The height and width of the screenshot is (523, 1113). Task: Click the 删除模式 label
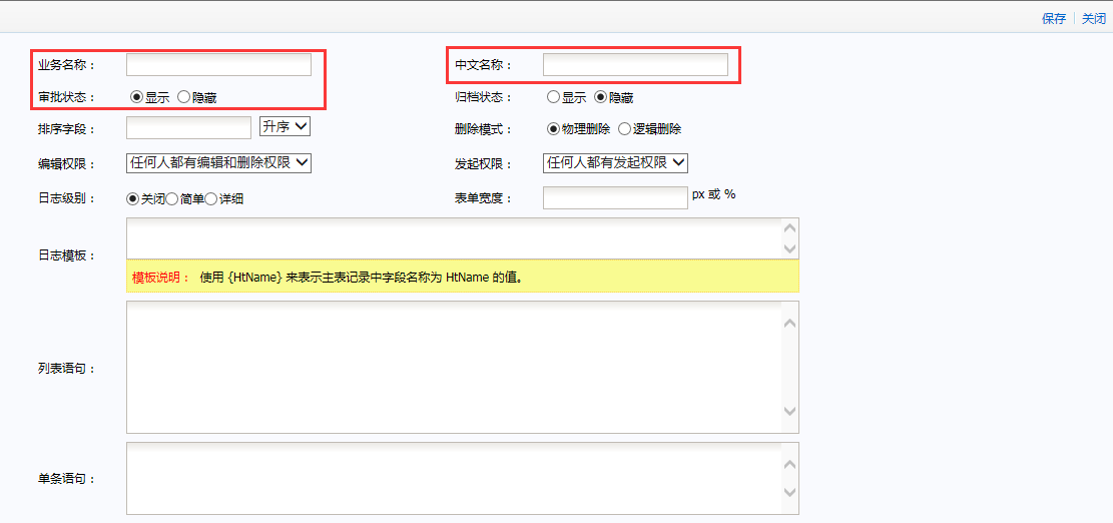coord(483,129)
